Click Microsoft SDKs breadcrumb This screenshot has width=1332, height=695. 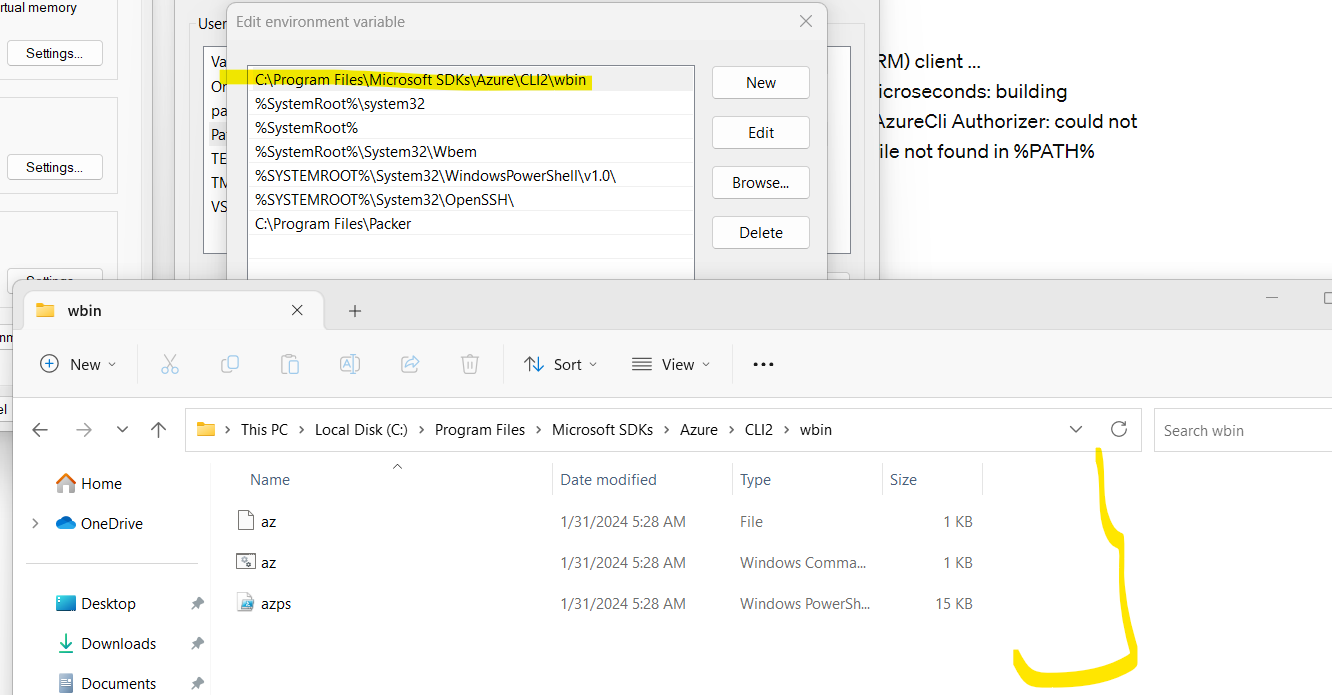(x=603, y=430)
